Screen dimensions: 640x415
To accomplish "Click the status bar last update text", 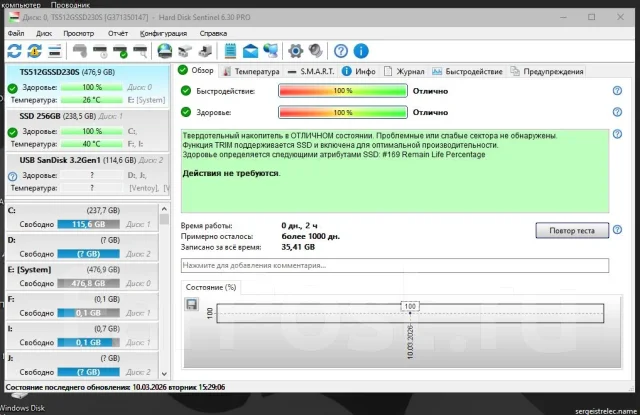I will click(115, 387).
